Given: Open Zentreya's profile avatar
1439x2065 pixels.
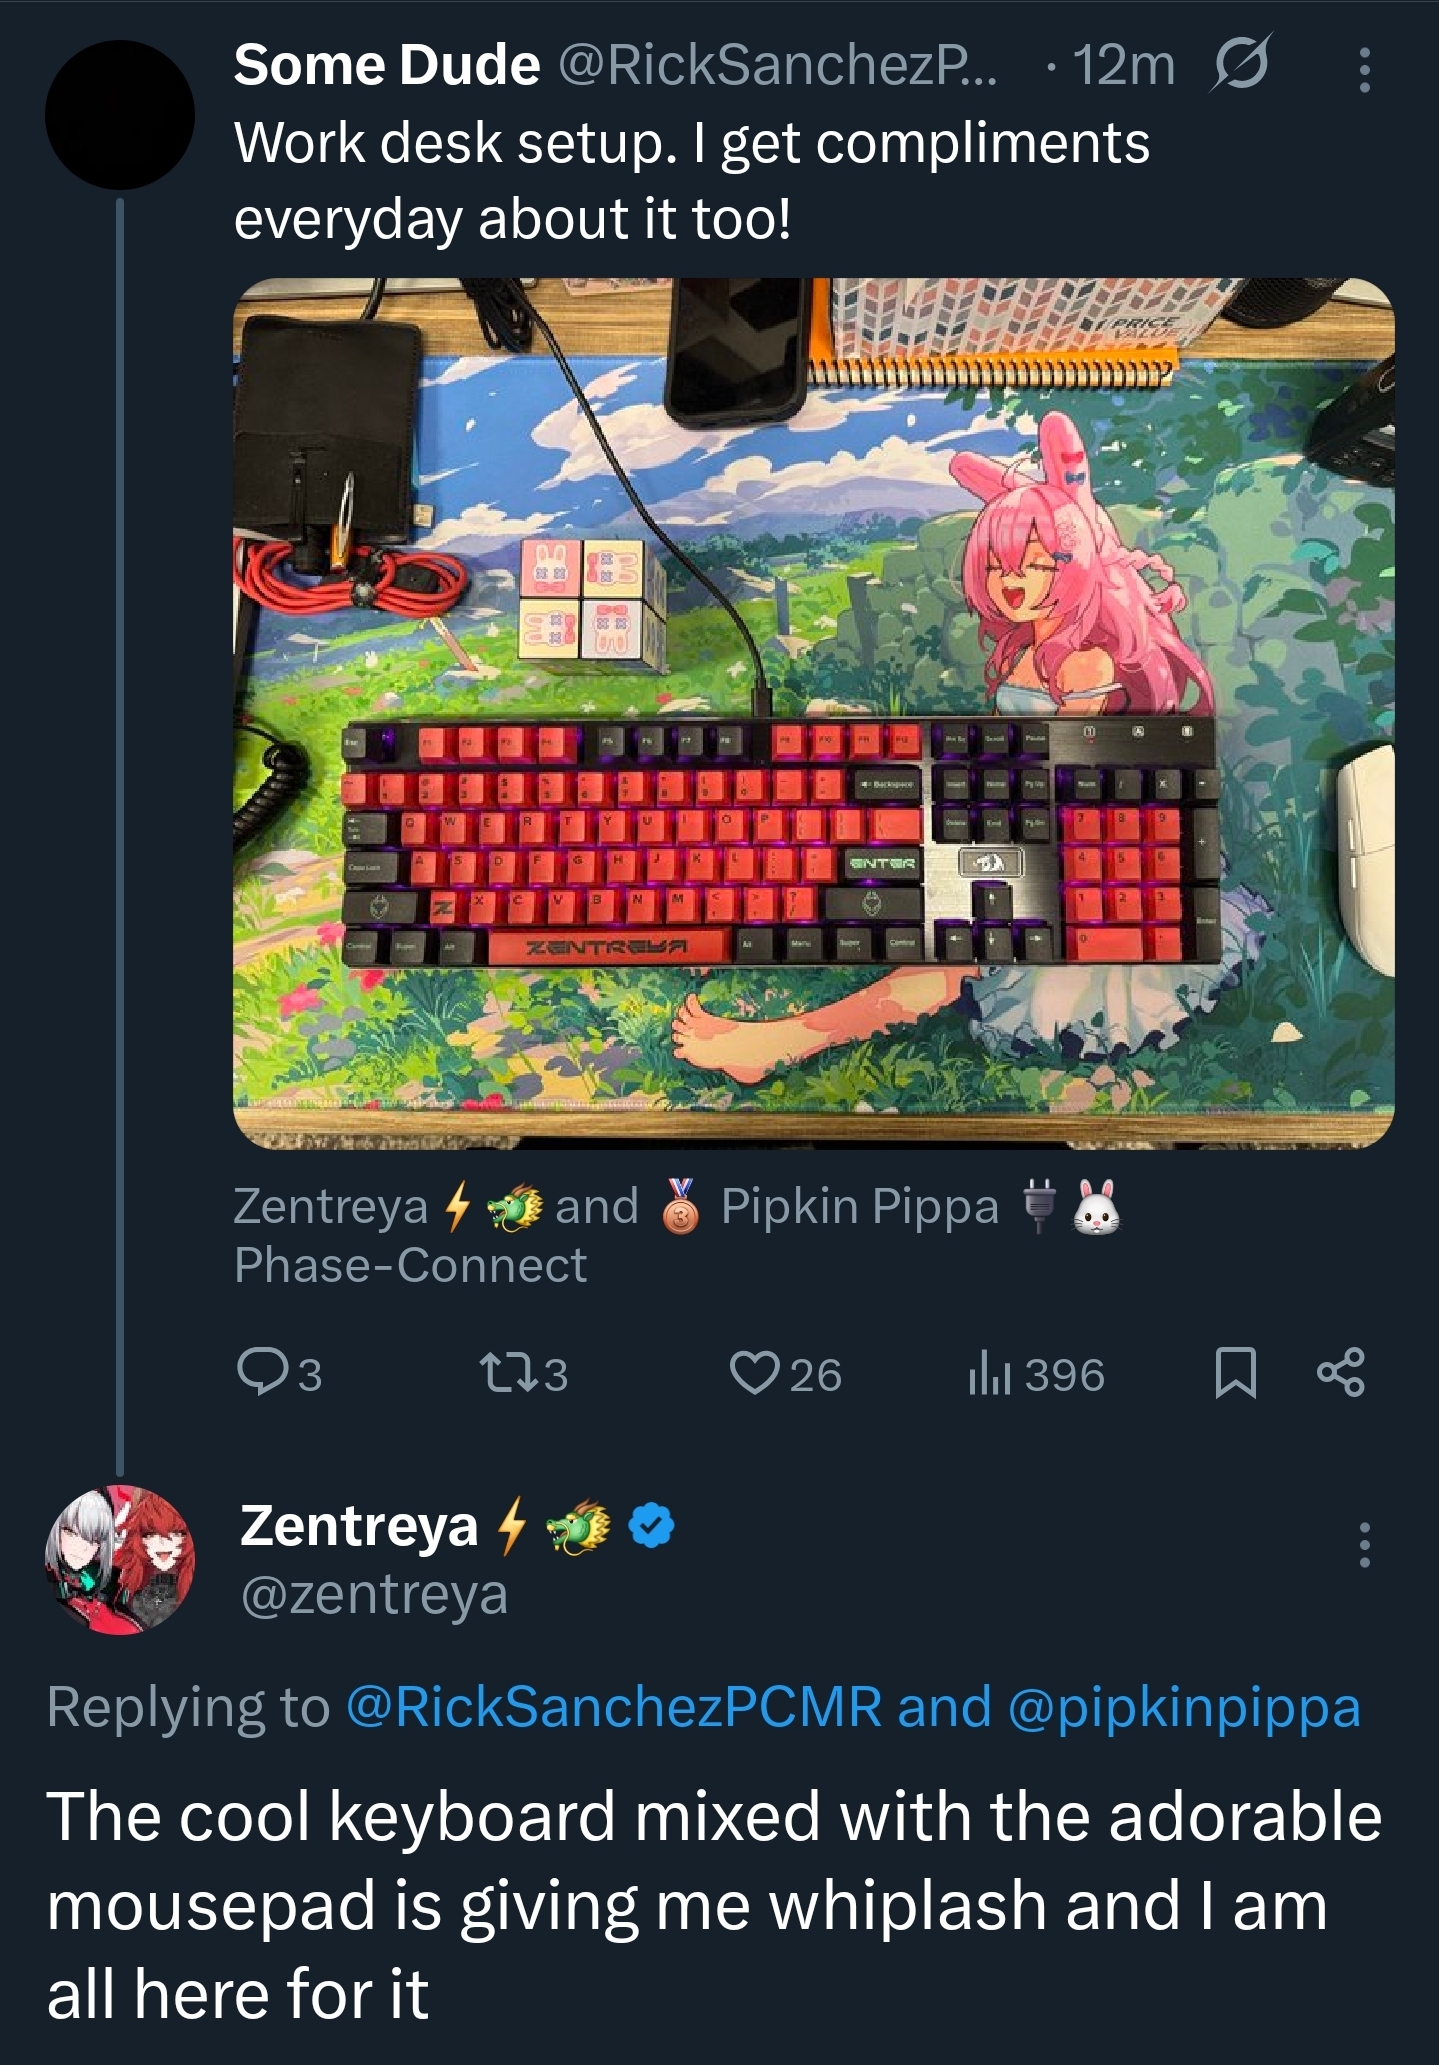Looking at the screenshot, I should tap(120, 1560).
